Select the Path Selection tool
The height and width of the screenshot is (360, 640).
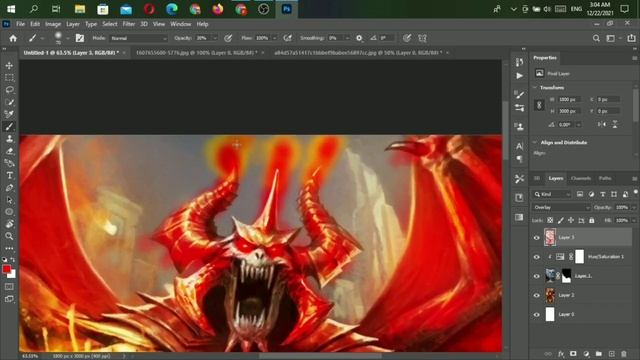pyautogui.click(x=9, y=200)
